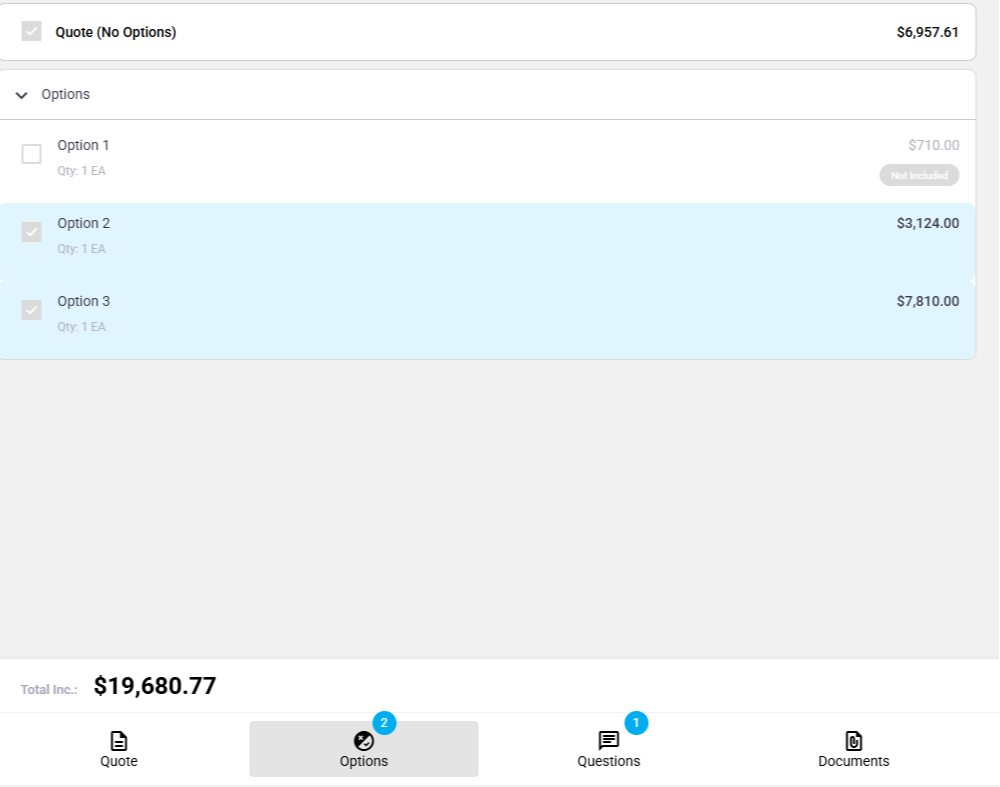Click the 'Not Included' pill on Option 1
Viewport: 1000px width, 787px height.
(919, 175)
